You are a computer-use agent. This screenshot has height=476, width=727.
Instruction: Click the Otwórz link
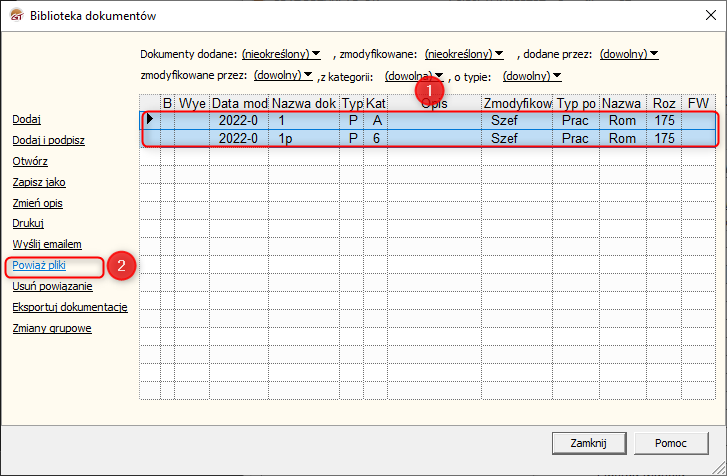(x=30, y=161)
